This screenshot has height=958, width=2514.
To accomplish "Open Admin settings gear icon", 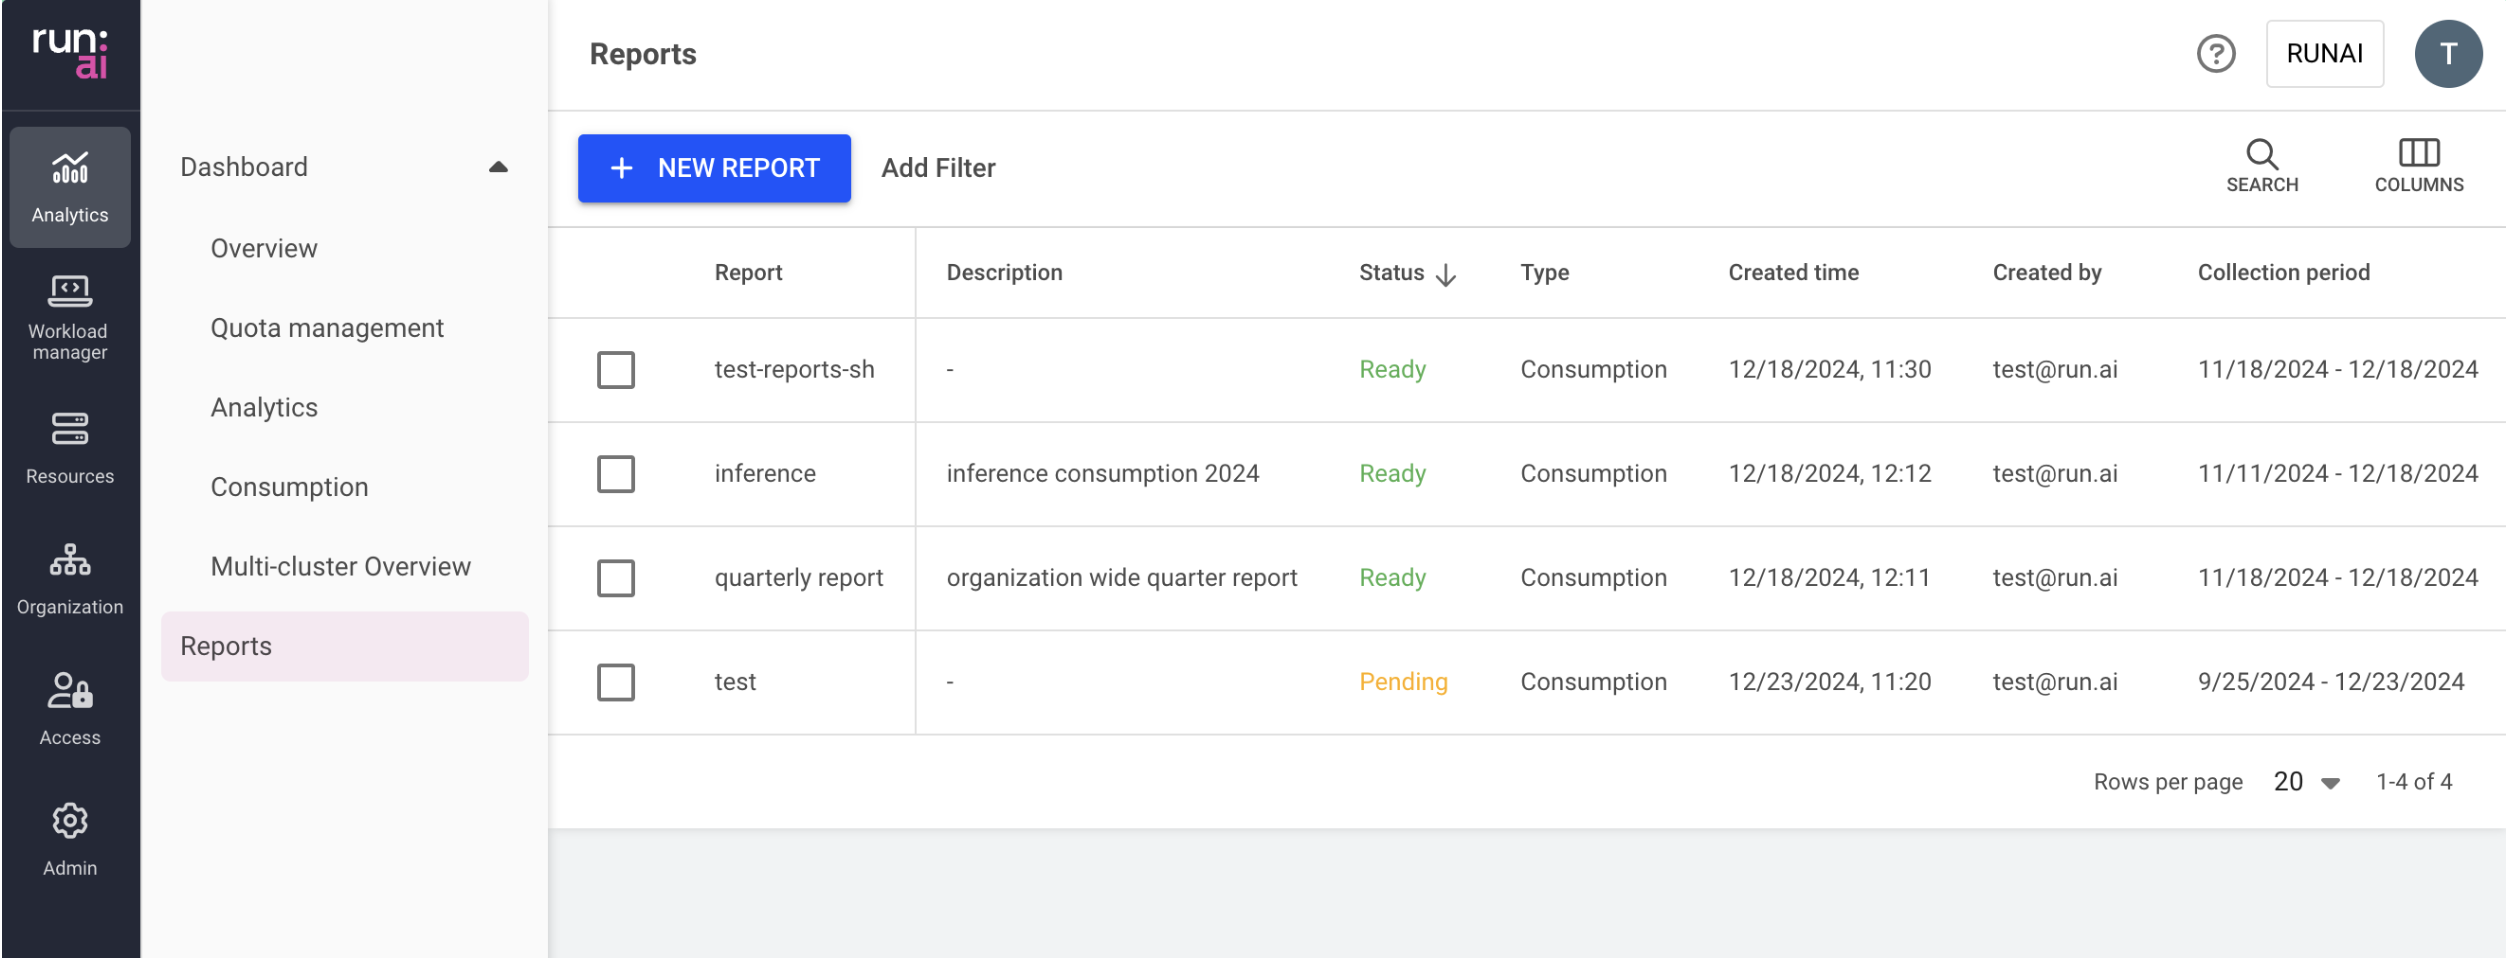I will pyautogui.click(x=70, y=838).
